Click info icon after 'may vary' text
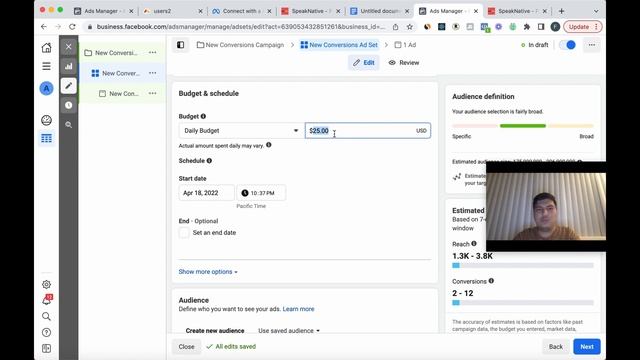Screen dimensions: 640x360 pos(269,145)
